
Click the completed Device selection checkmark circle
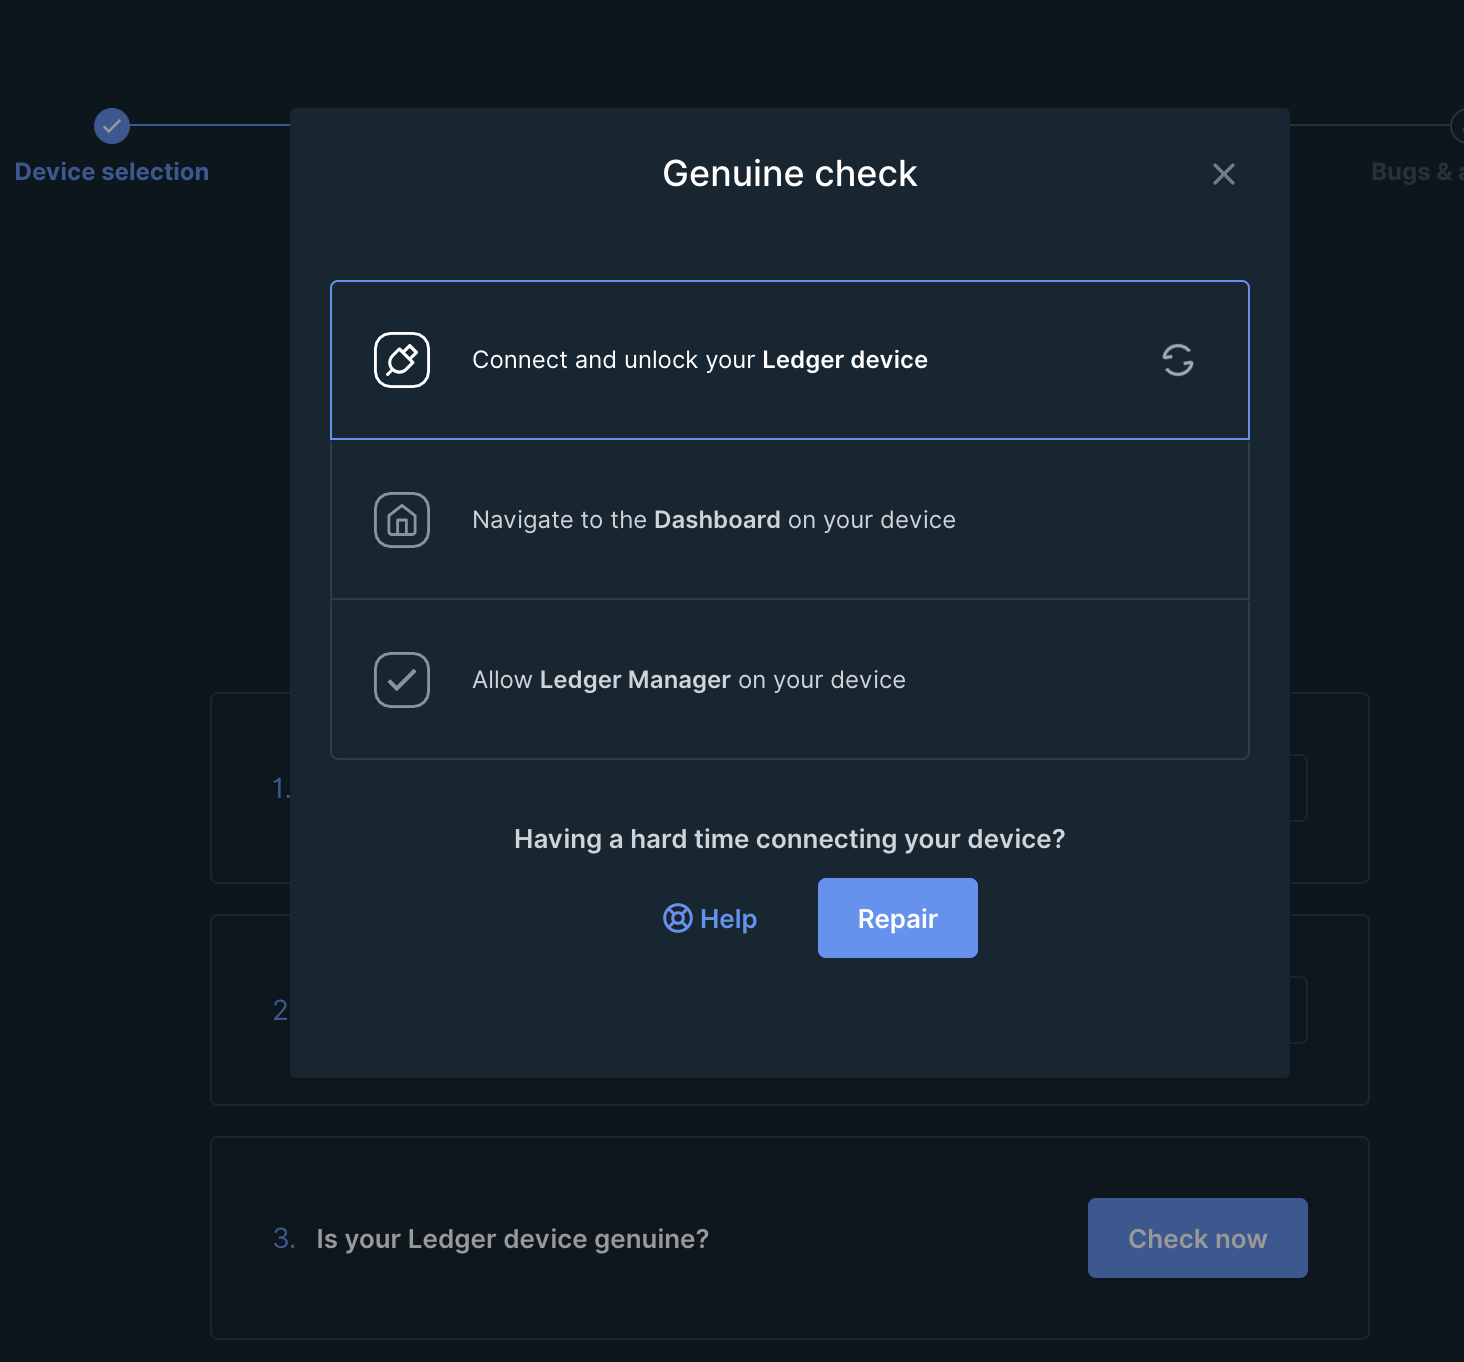point(112,126)
